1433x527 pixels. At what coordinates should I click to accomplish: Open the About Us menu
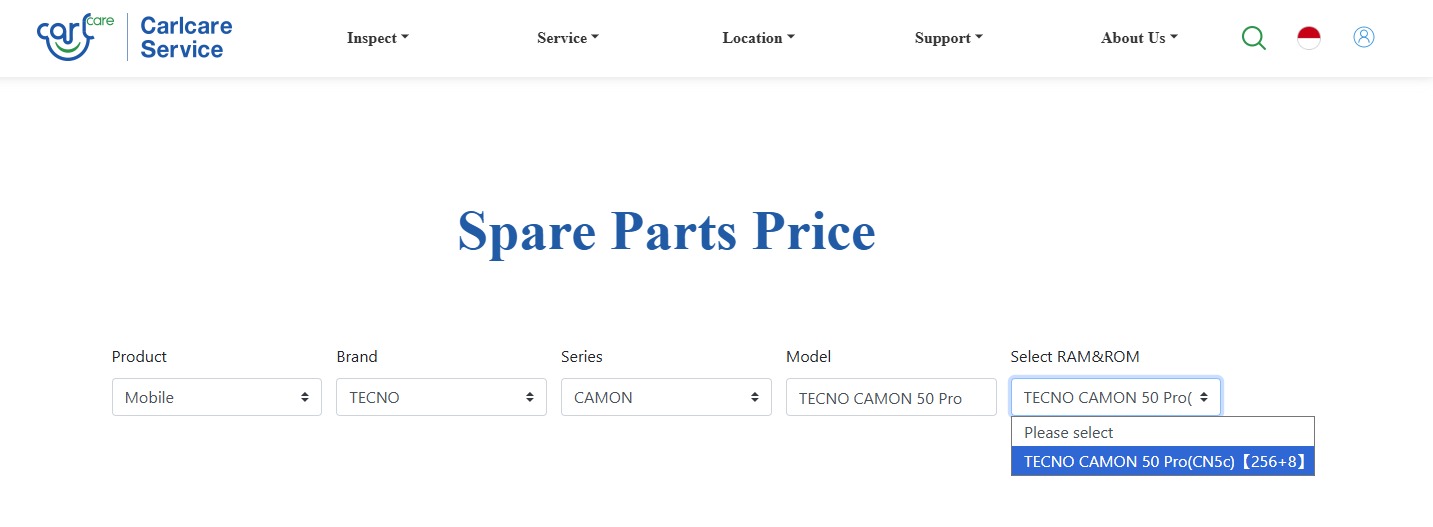pos(1139,38)
